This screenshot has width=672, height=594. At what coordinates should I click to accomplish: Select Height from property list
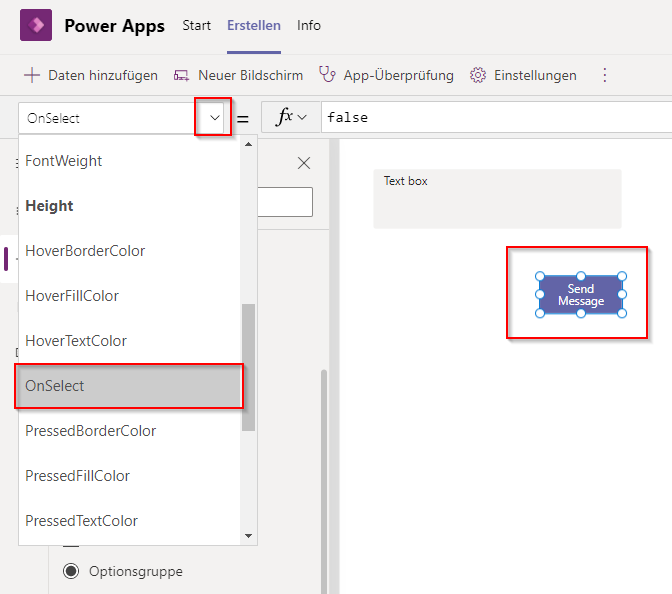pos(129,206)
